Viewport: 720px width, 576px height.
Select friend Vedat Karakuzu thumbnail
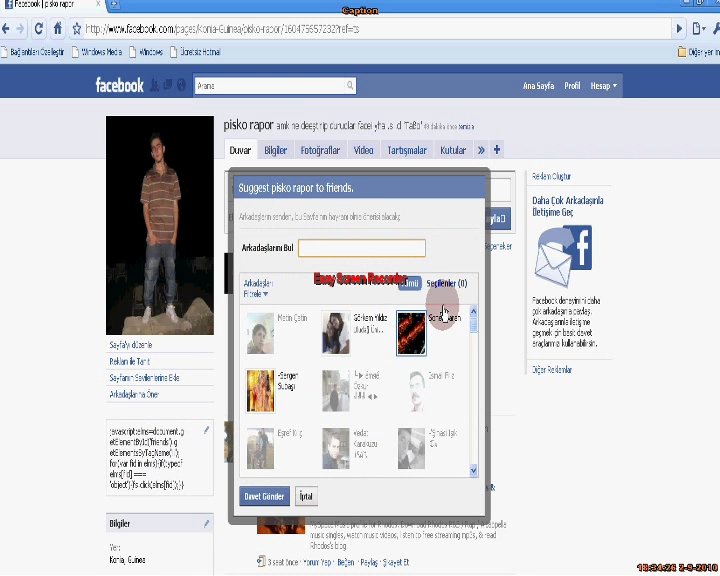(x=336, y=448)
